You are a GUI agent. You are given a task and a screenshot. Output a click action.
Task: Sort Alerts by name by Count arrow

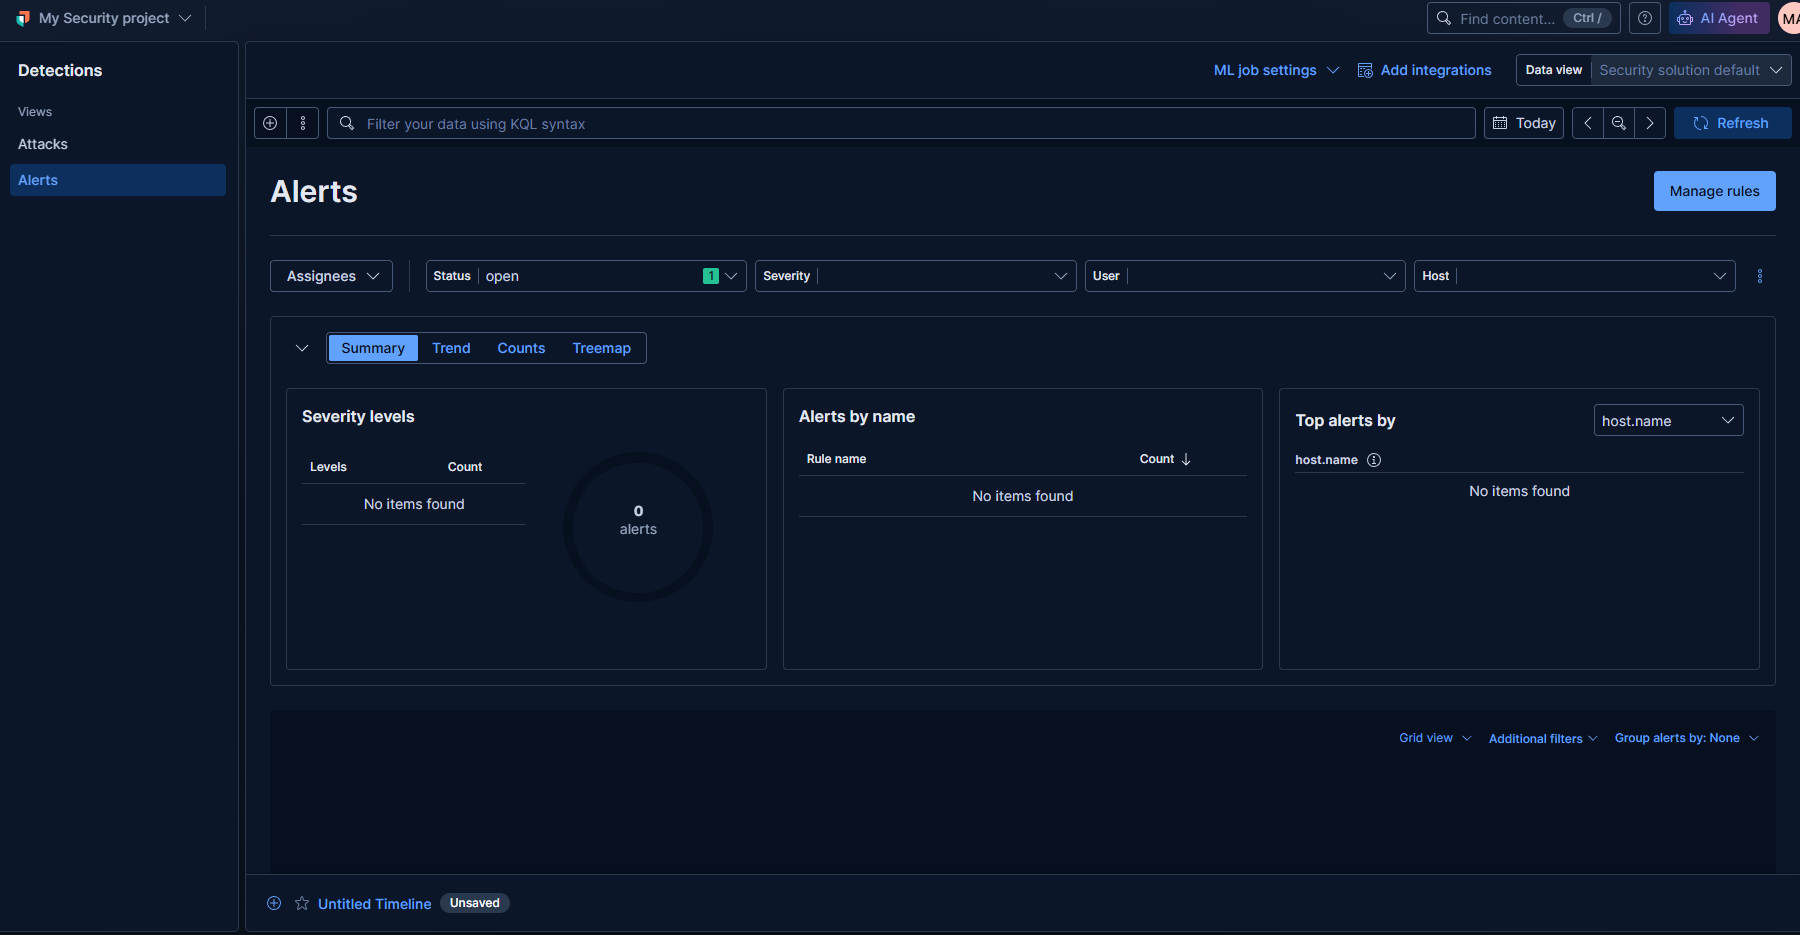pos(1186,459)
